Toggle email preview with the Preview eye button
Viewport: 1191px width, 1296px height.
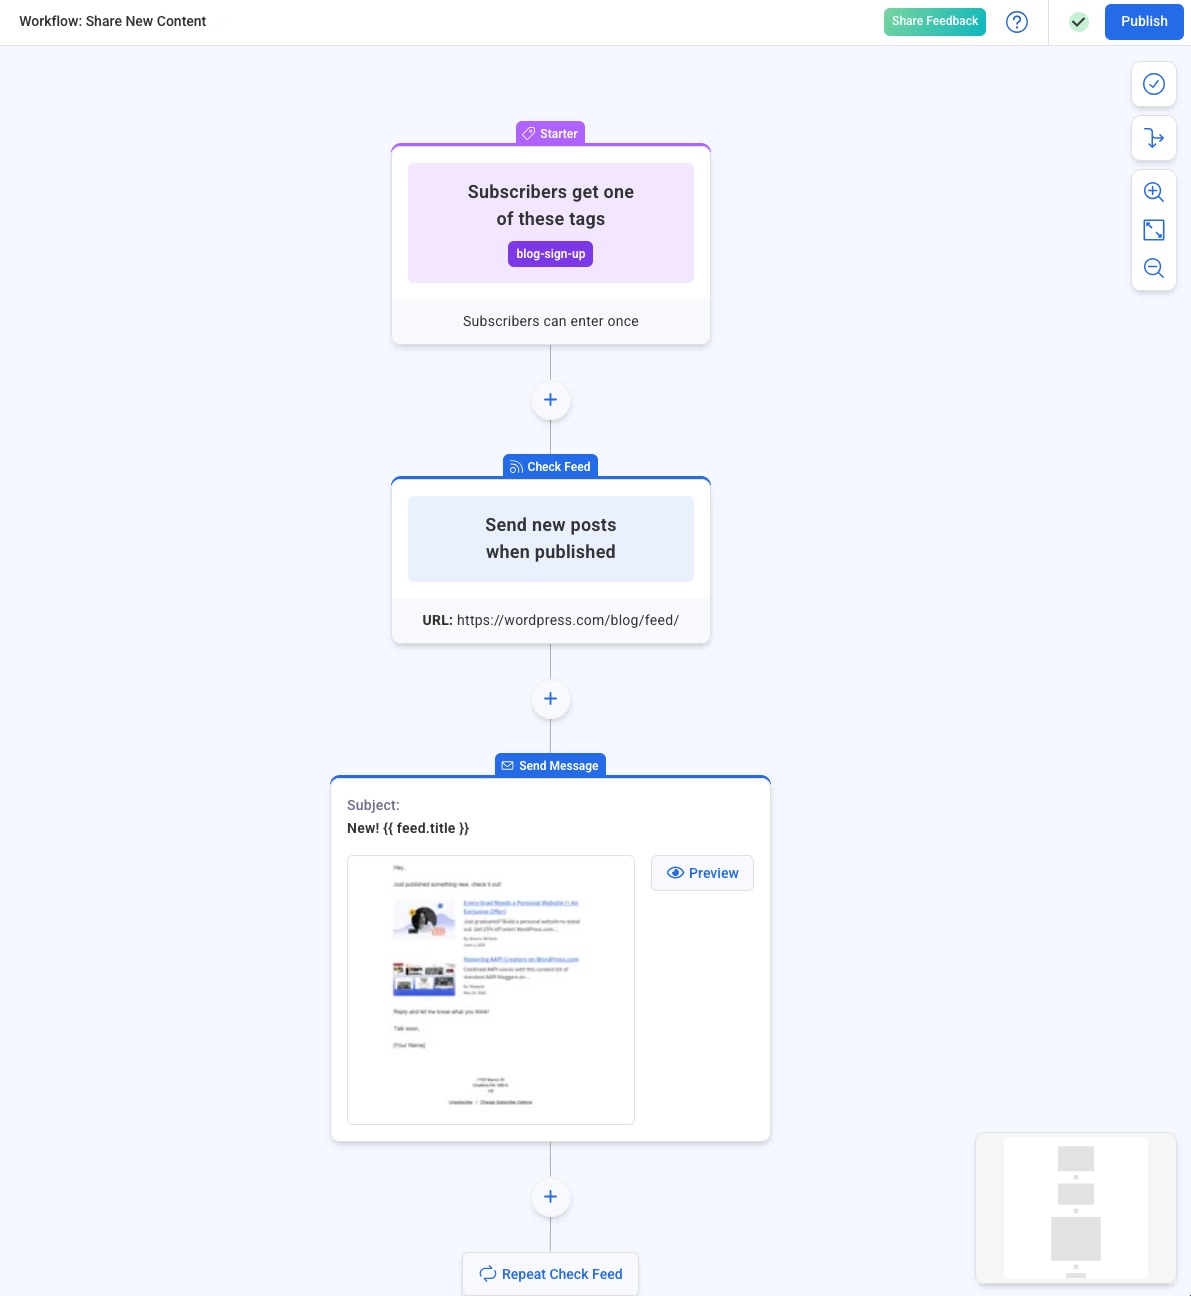click(x=702, y=873)
